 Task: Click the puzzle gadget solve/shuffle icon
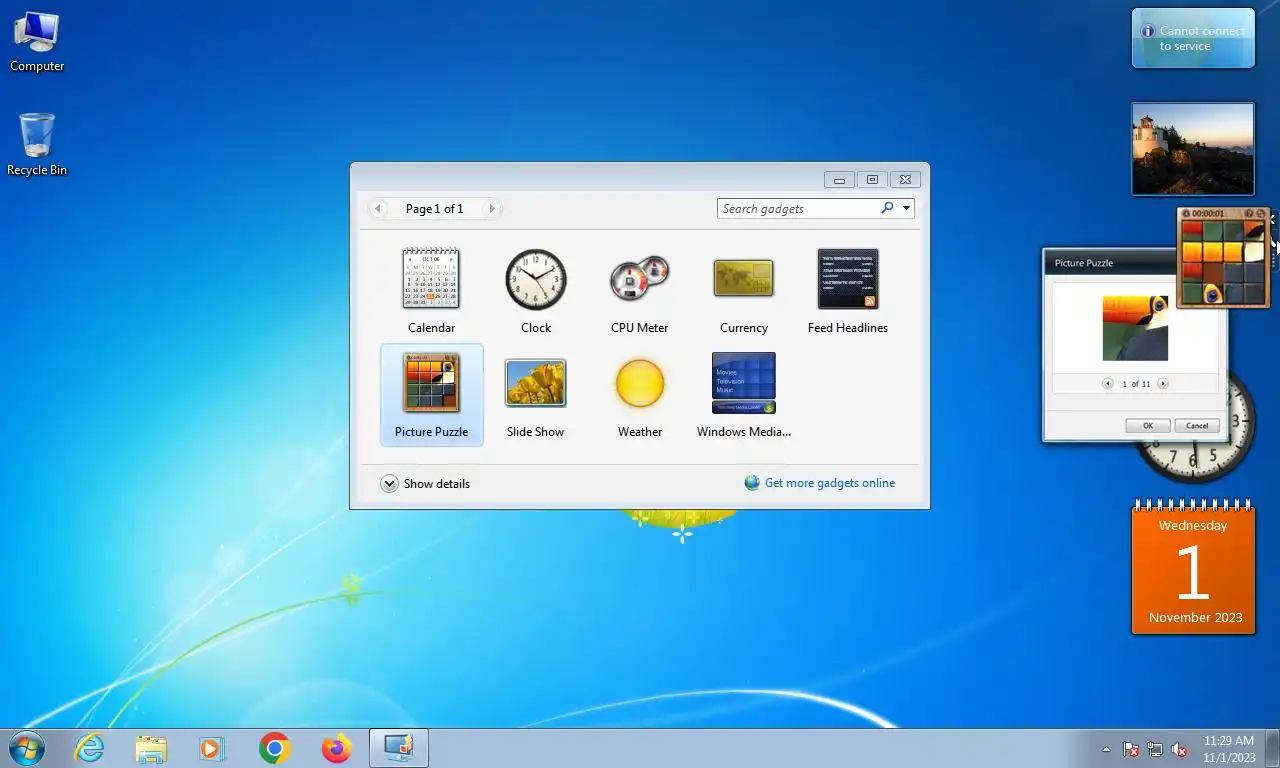click(1261, 213)
